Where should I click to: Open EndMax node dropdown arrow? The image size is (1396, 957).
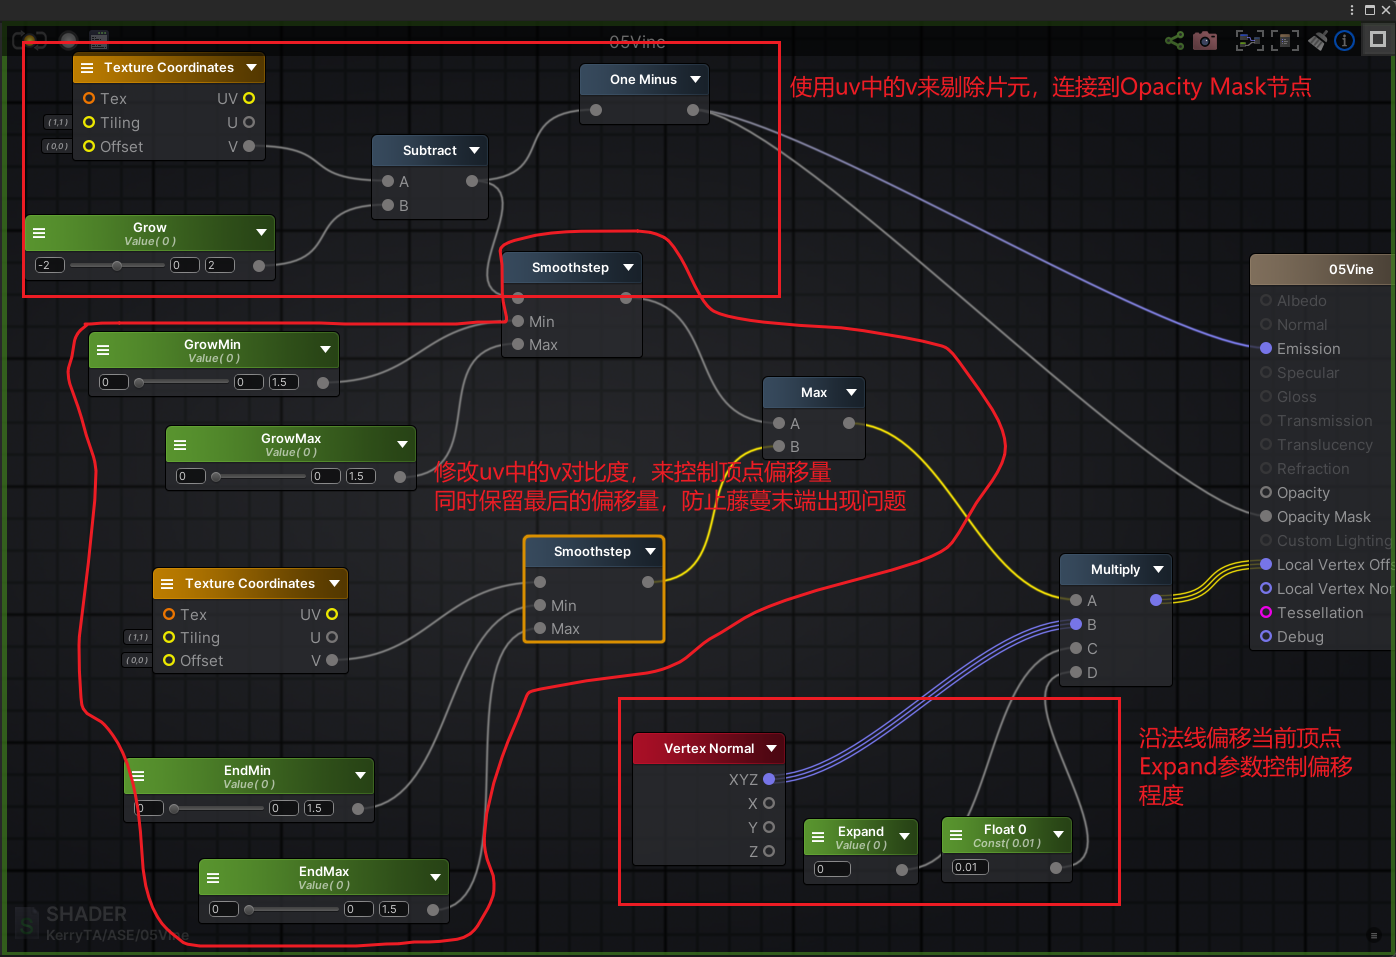coord(436,877)
